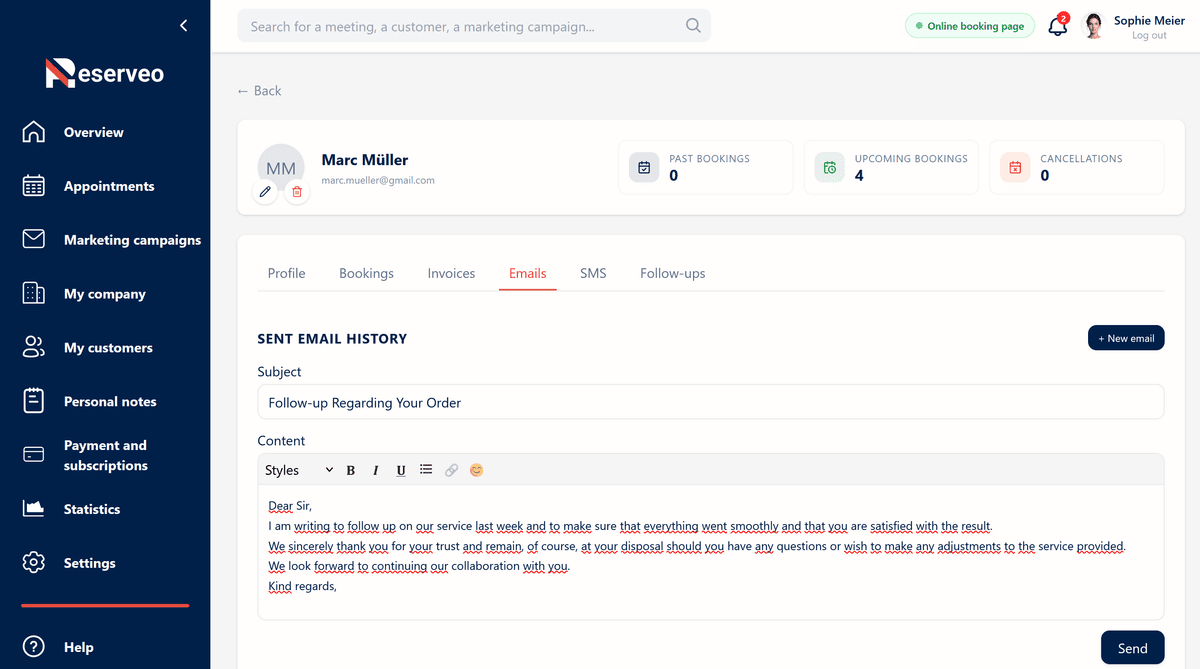Select the Emails tab
This screenshot has height=669, width=1200.
[527, 273]
